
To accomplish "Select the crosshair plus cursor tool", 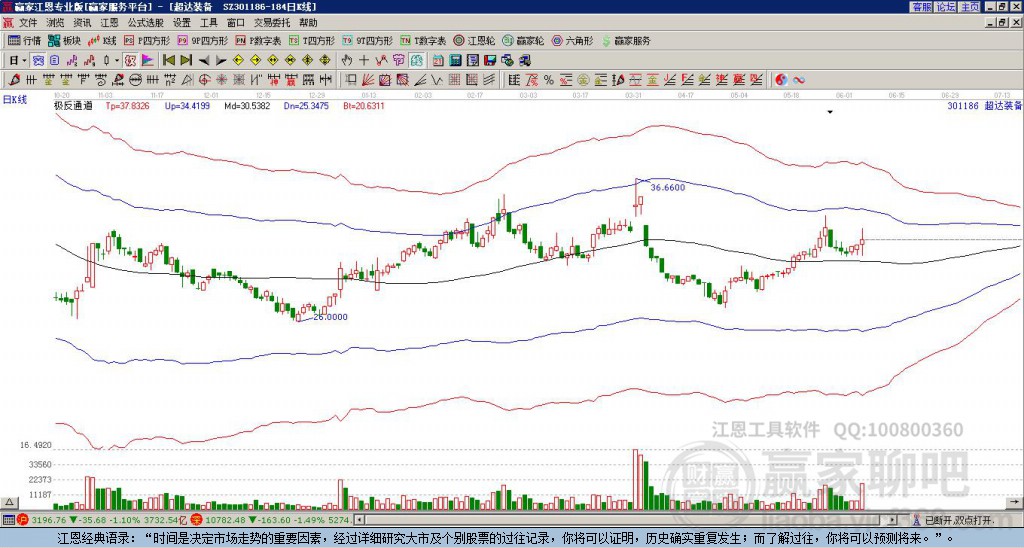I will (x=364, y=61).
